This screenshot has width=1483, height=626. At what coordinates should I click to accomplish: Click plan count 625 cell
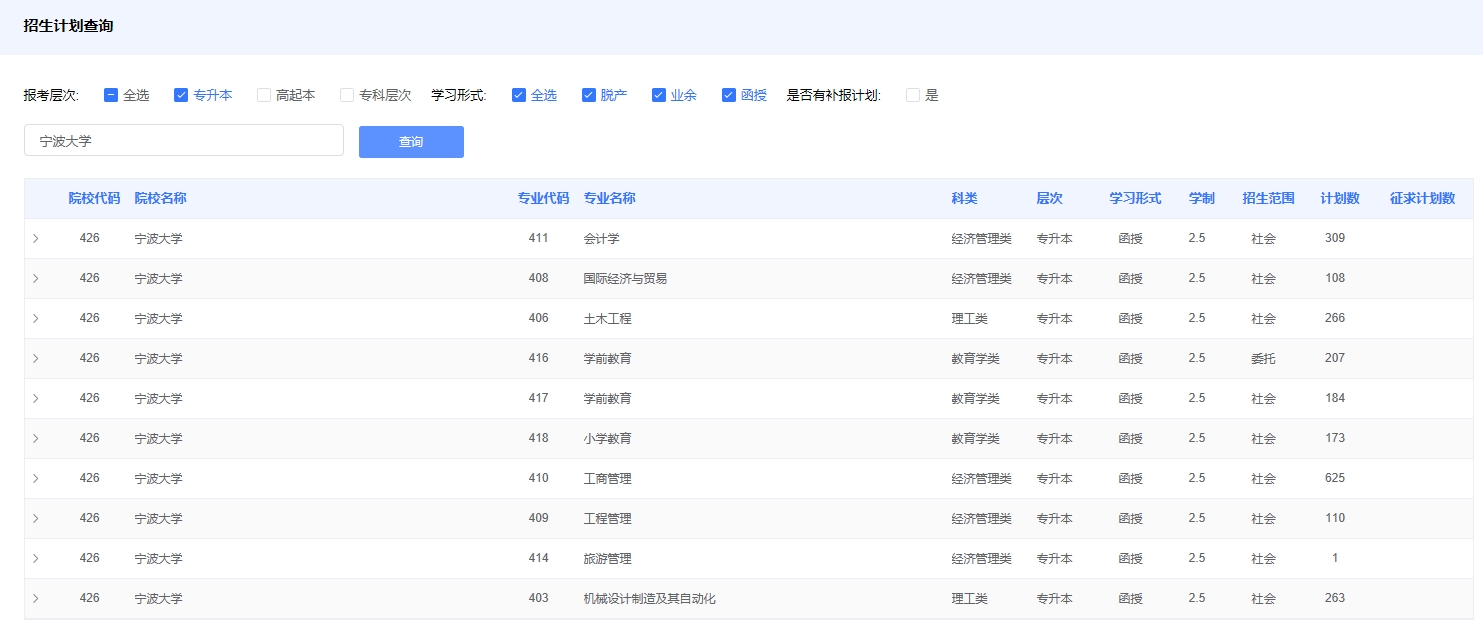pyautogui.click(x=1335, y=478)
